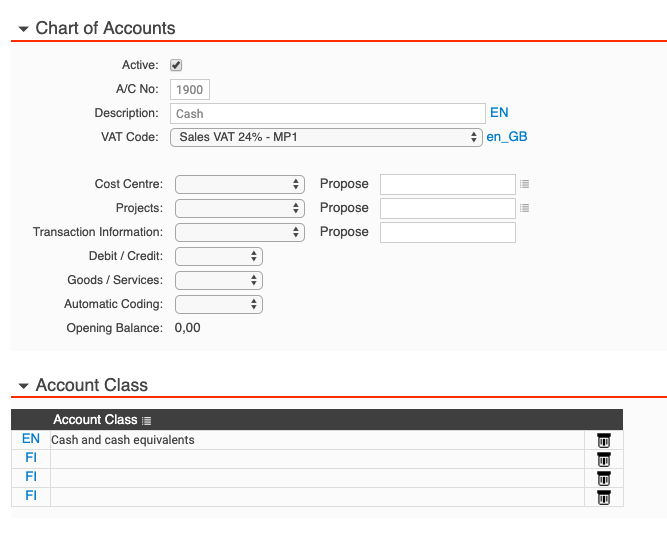Open the Automatic Coding dropdown
The image size is (667, 552).
(x=218, y=304)
